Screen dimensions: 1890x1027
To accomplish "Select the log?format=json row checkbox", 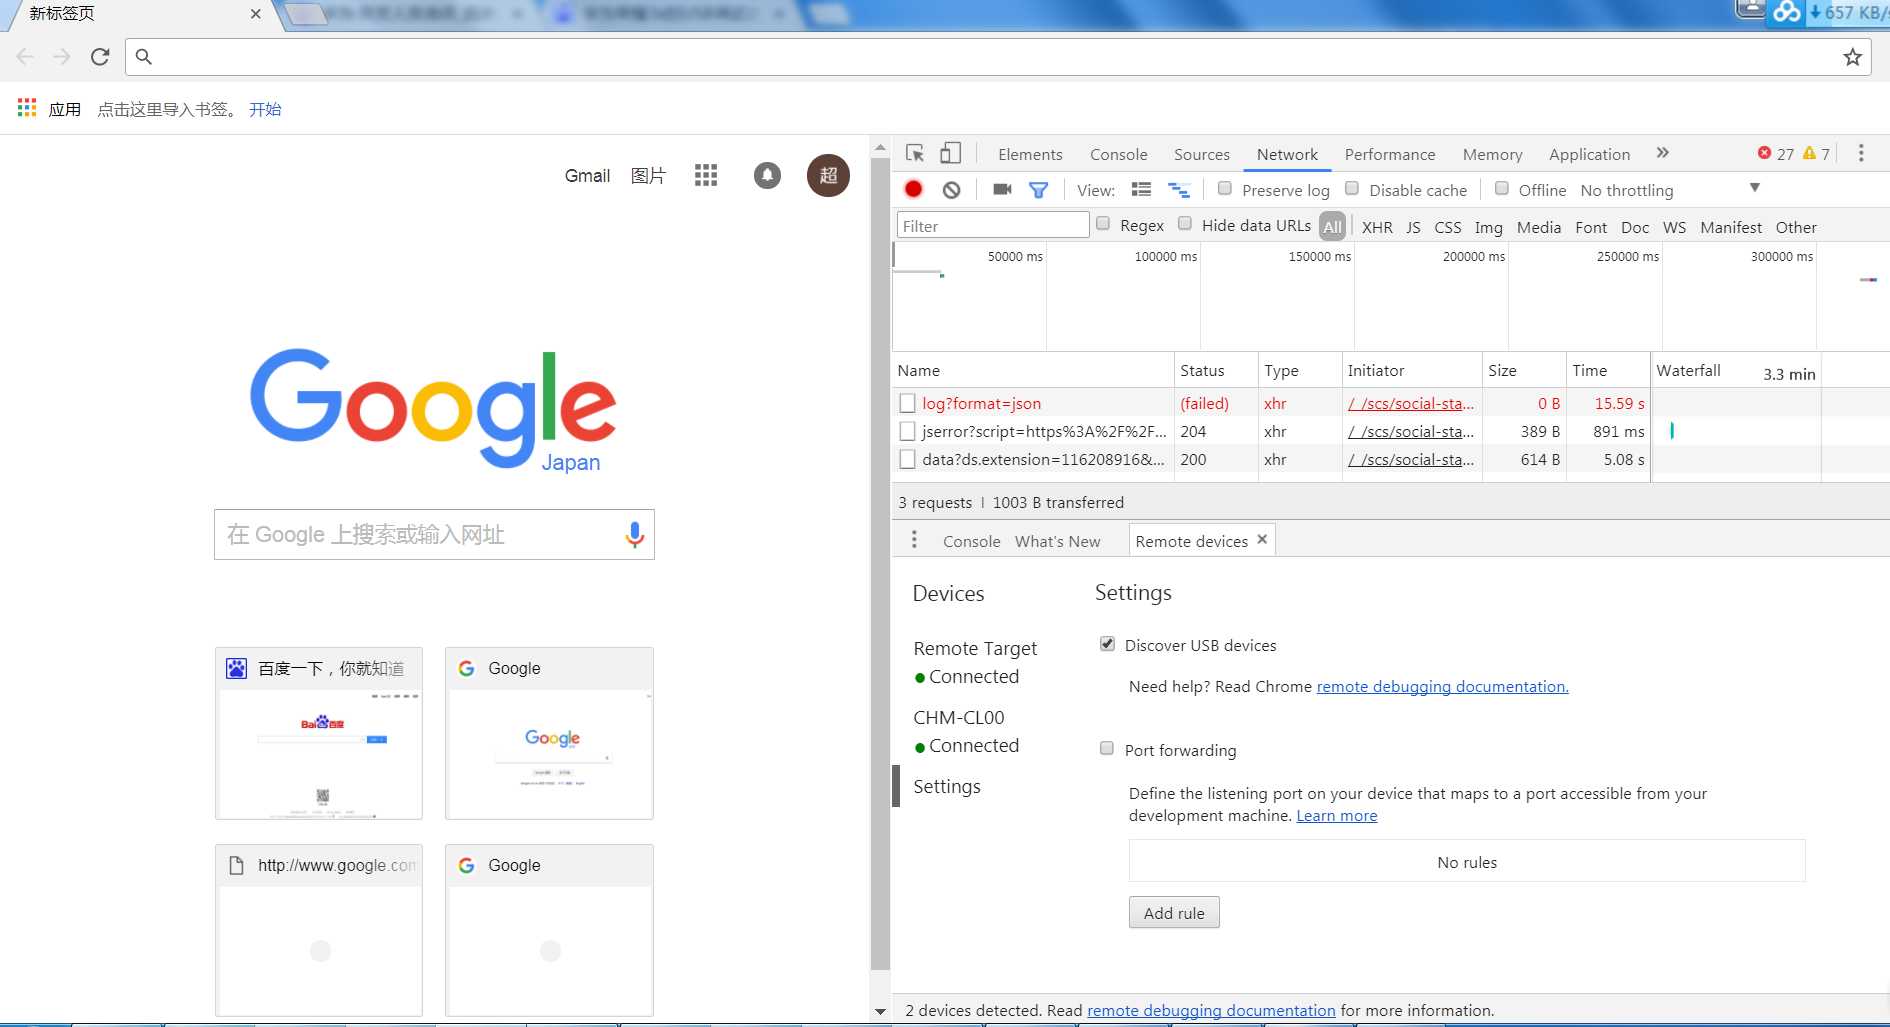I will (907, 403).
